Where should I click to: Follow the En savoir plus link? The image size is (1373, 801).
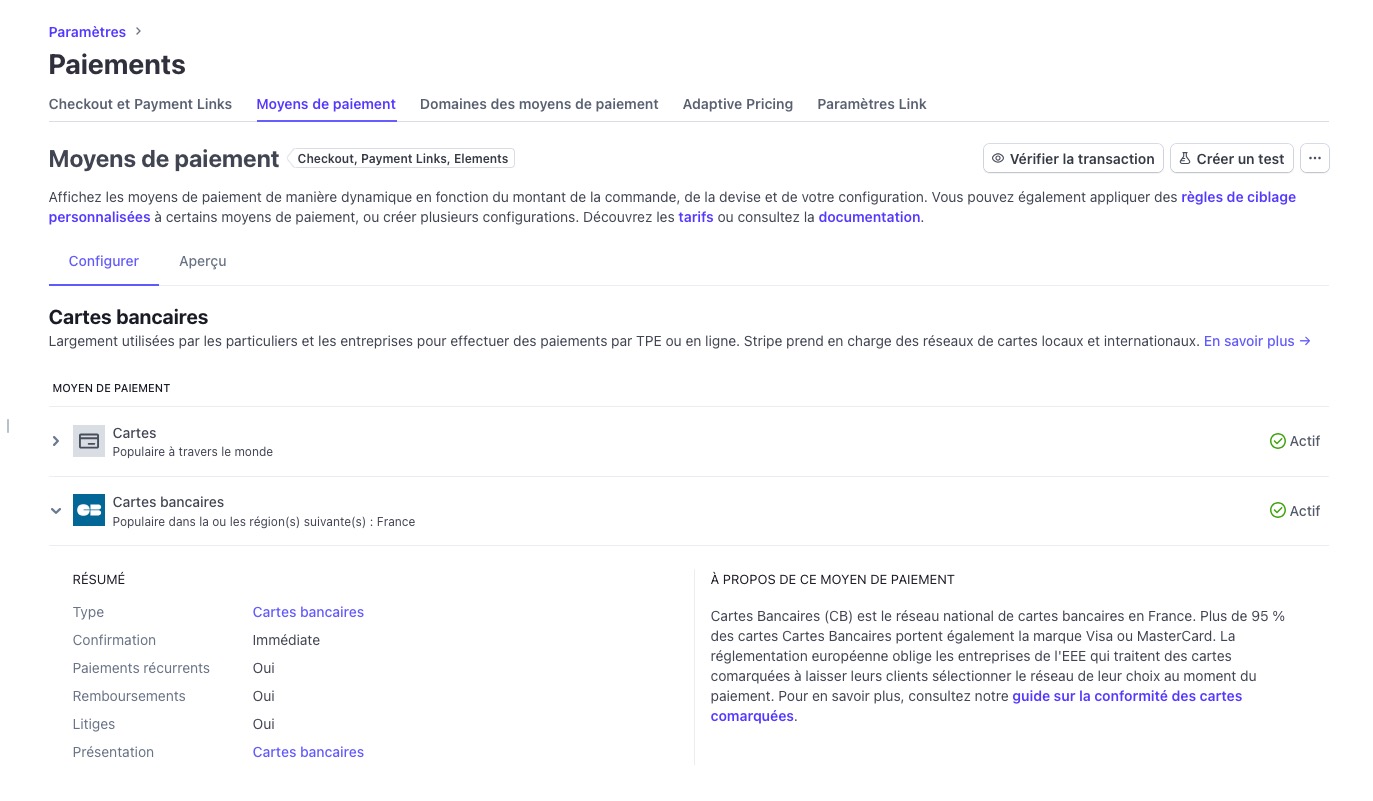coord(1257,341)
